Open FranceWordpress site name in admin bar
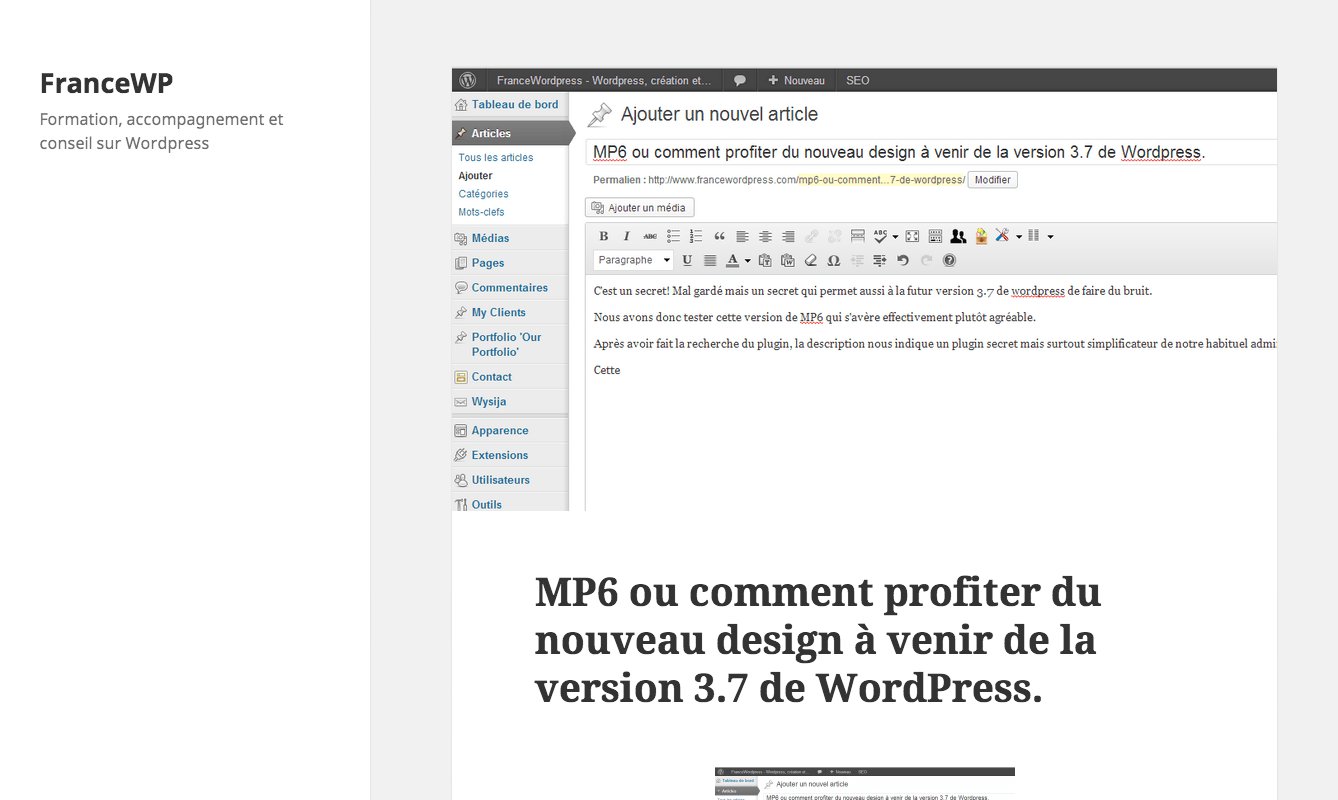1338x800 pixels. point(604,80)
